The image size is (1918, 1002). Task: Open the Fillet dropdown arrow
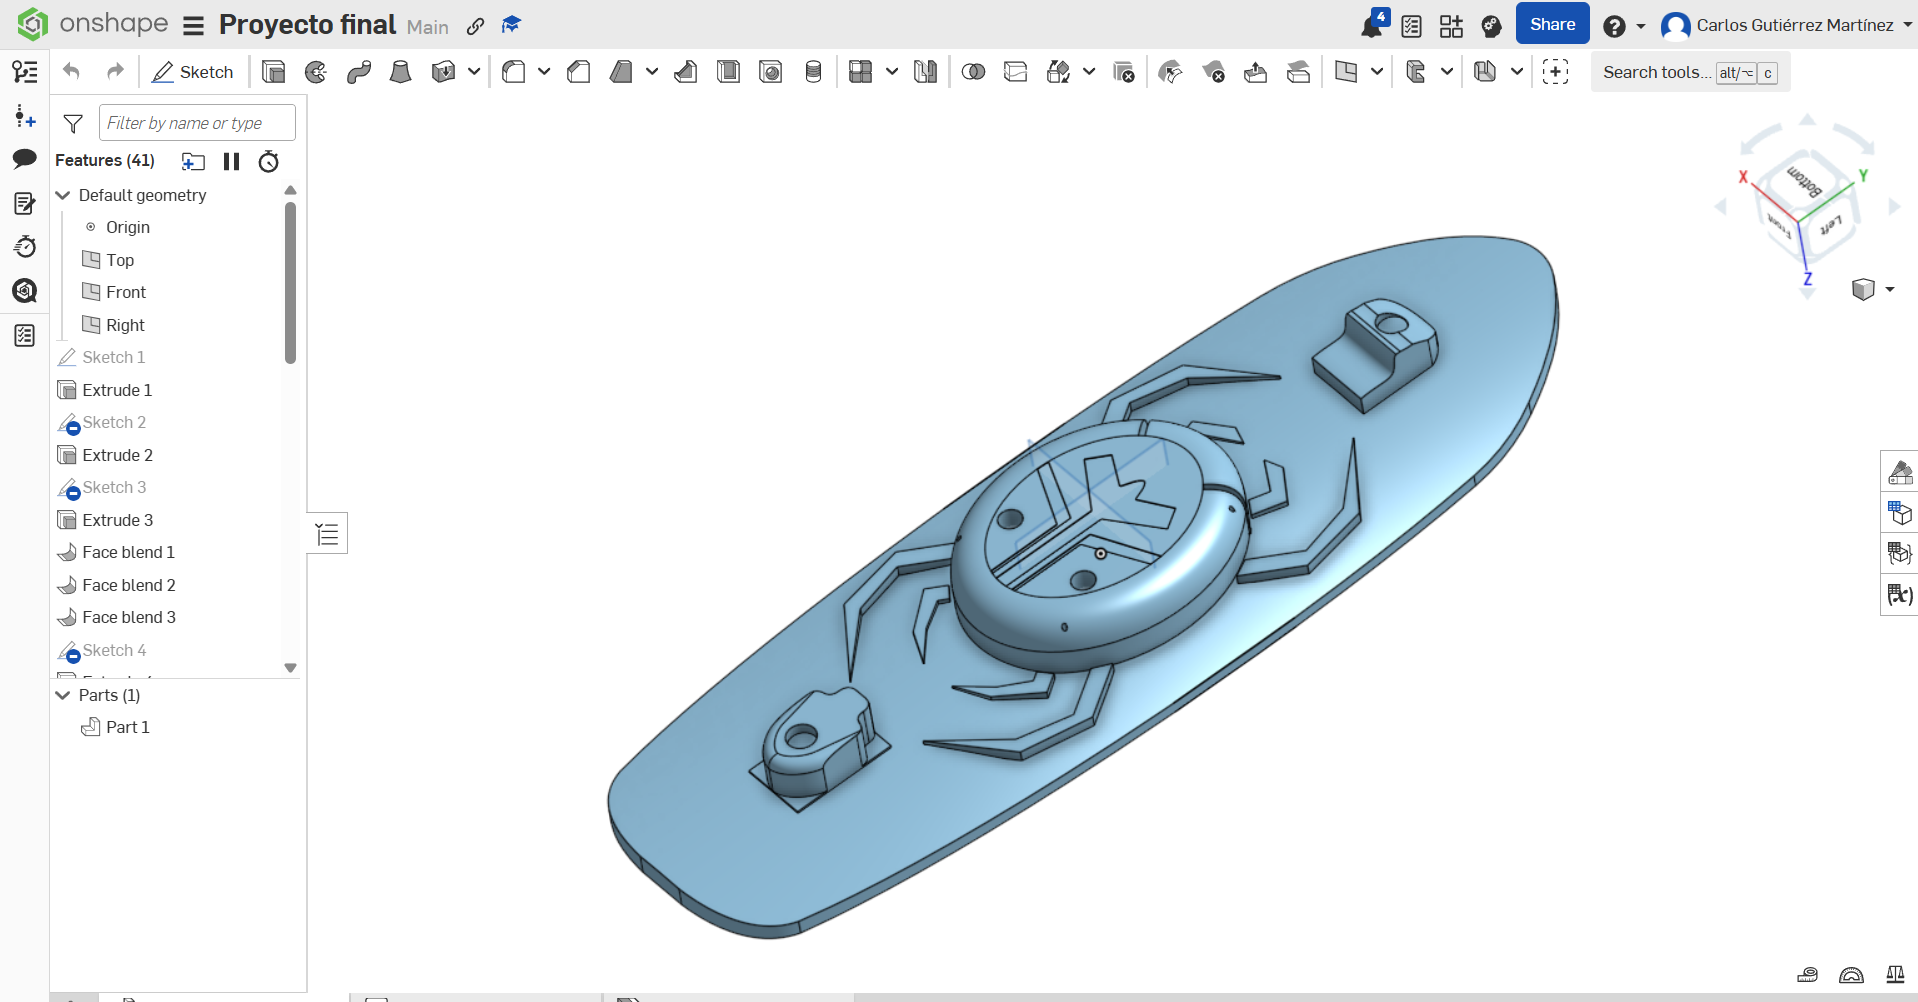pos(544,72)
